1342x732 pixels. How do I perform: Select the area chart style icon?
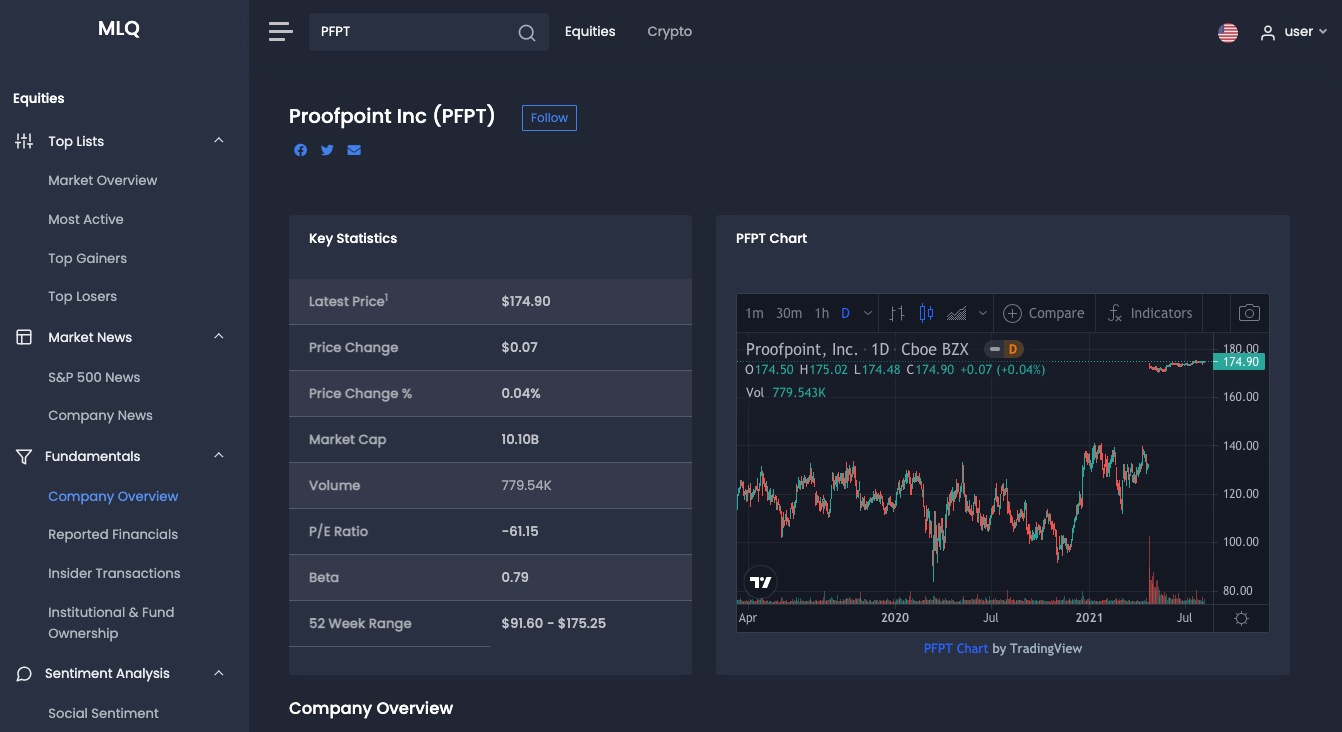pos(957,313)
